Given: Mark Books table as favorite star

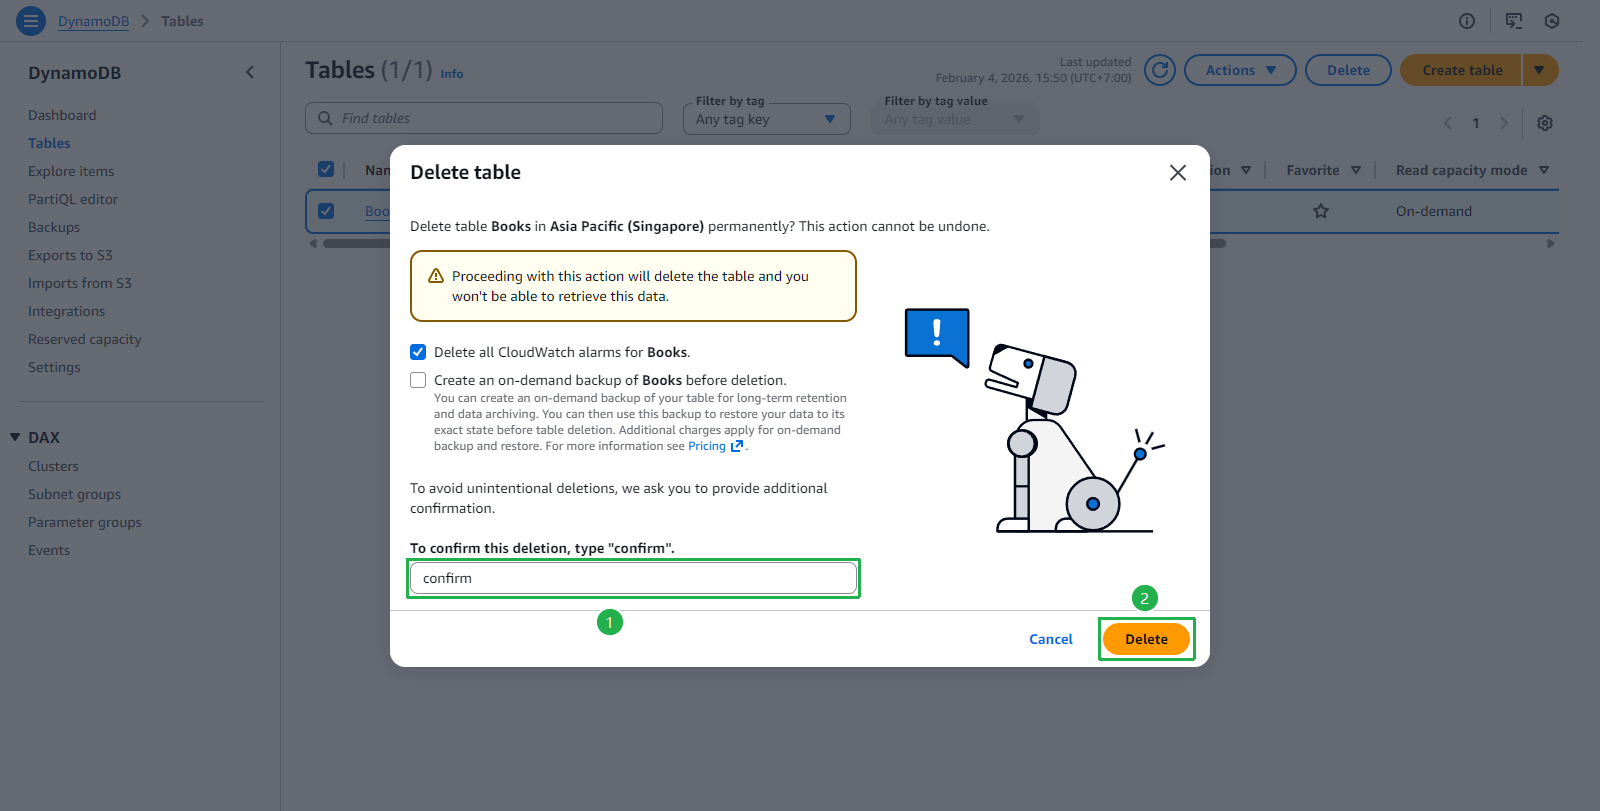Looking at the screenshot, I should coord(1321,211).
